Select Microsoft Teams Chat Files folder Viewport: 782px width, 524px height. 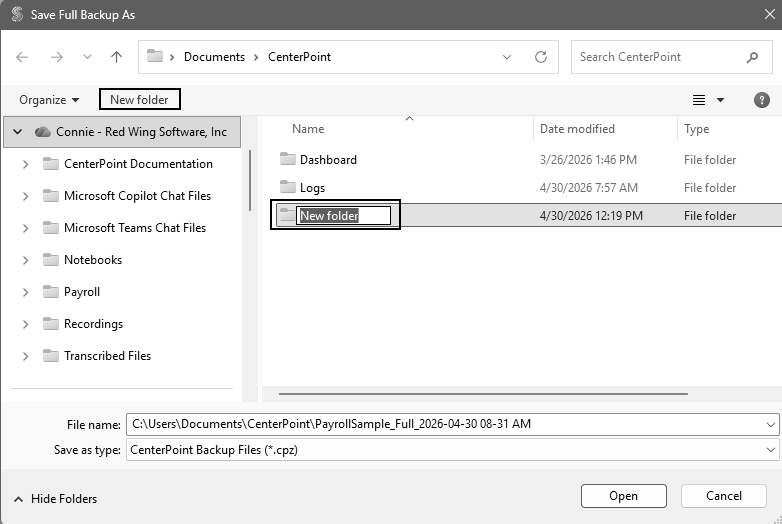pyautogui.click(x=135, y=228)
